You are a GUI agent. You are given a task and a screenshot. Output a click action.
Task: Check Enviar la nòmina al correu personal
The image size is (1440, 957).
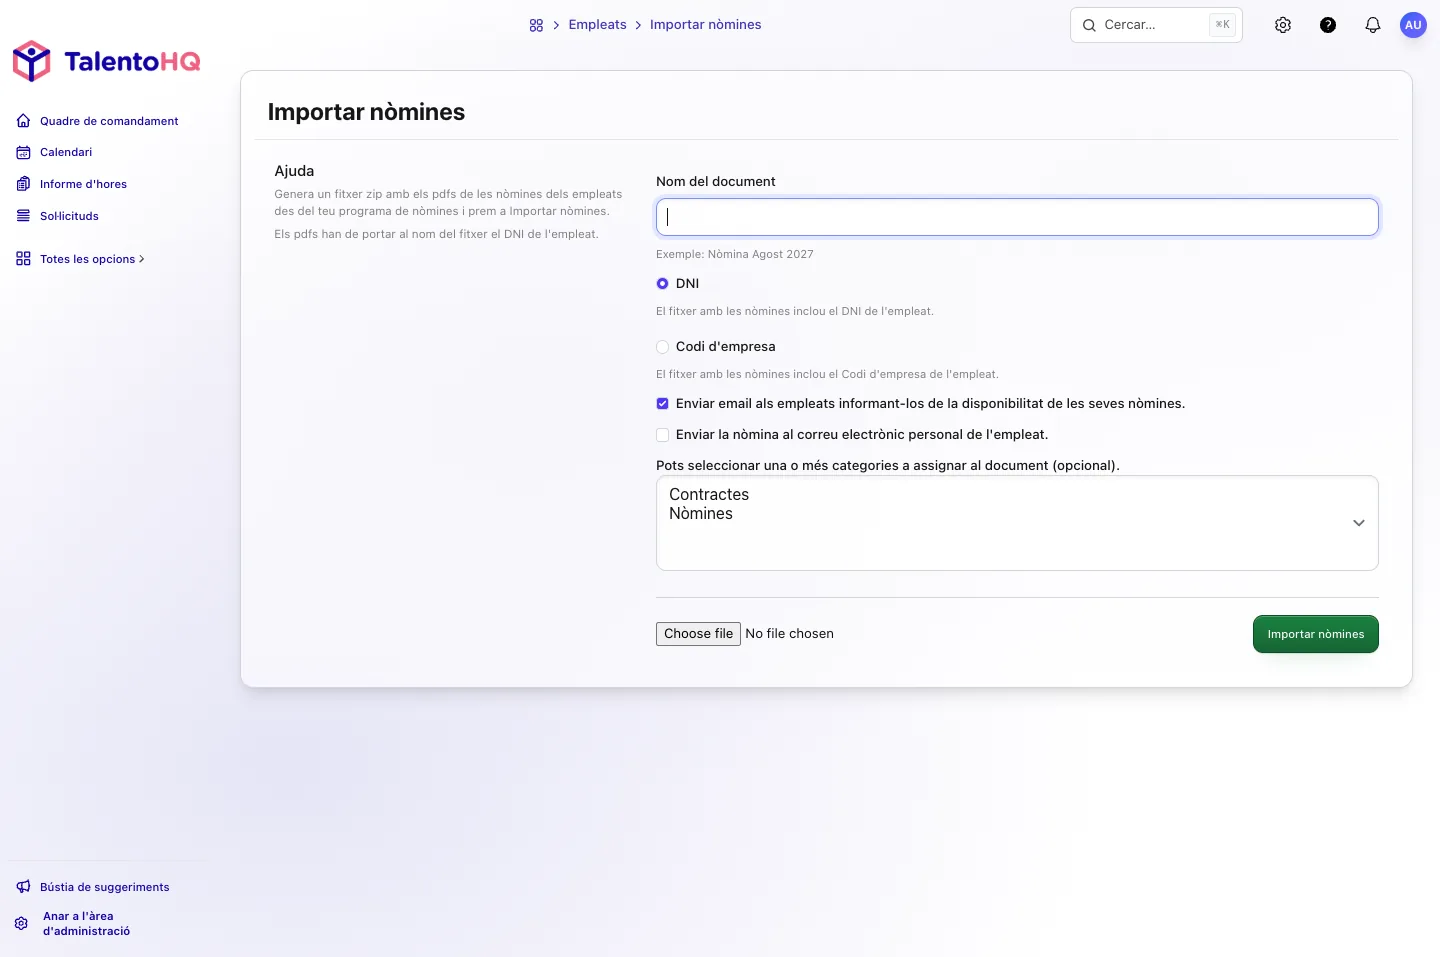[x=662, y=435]
